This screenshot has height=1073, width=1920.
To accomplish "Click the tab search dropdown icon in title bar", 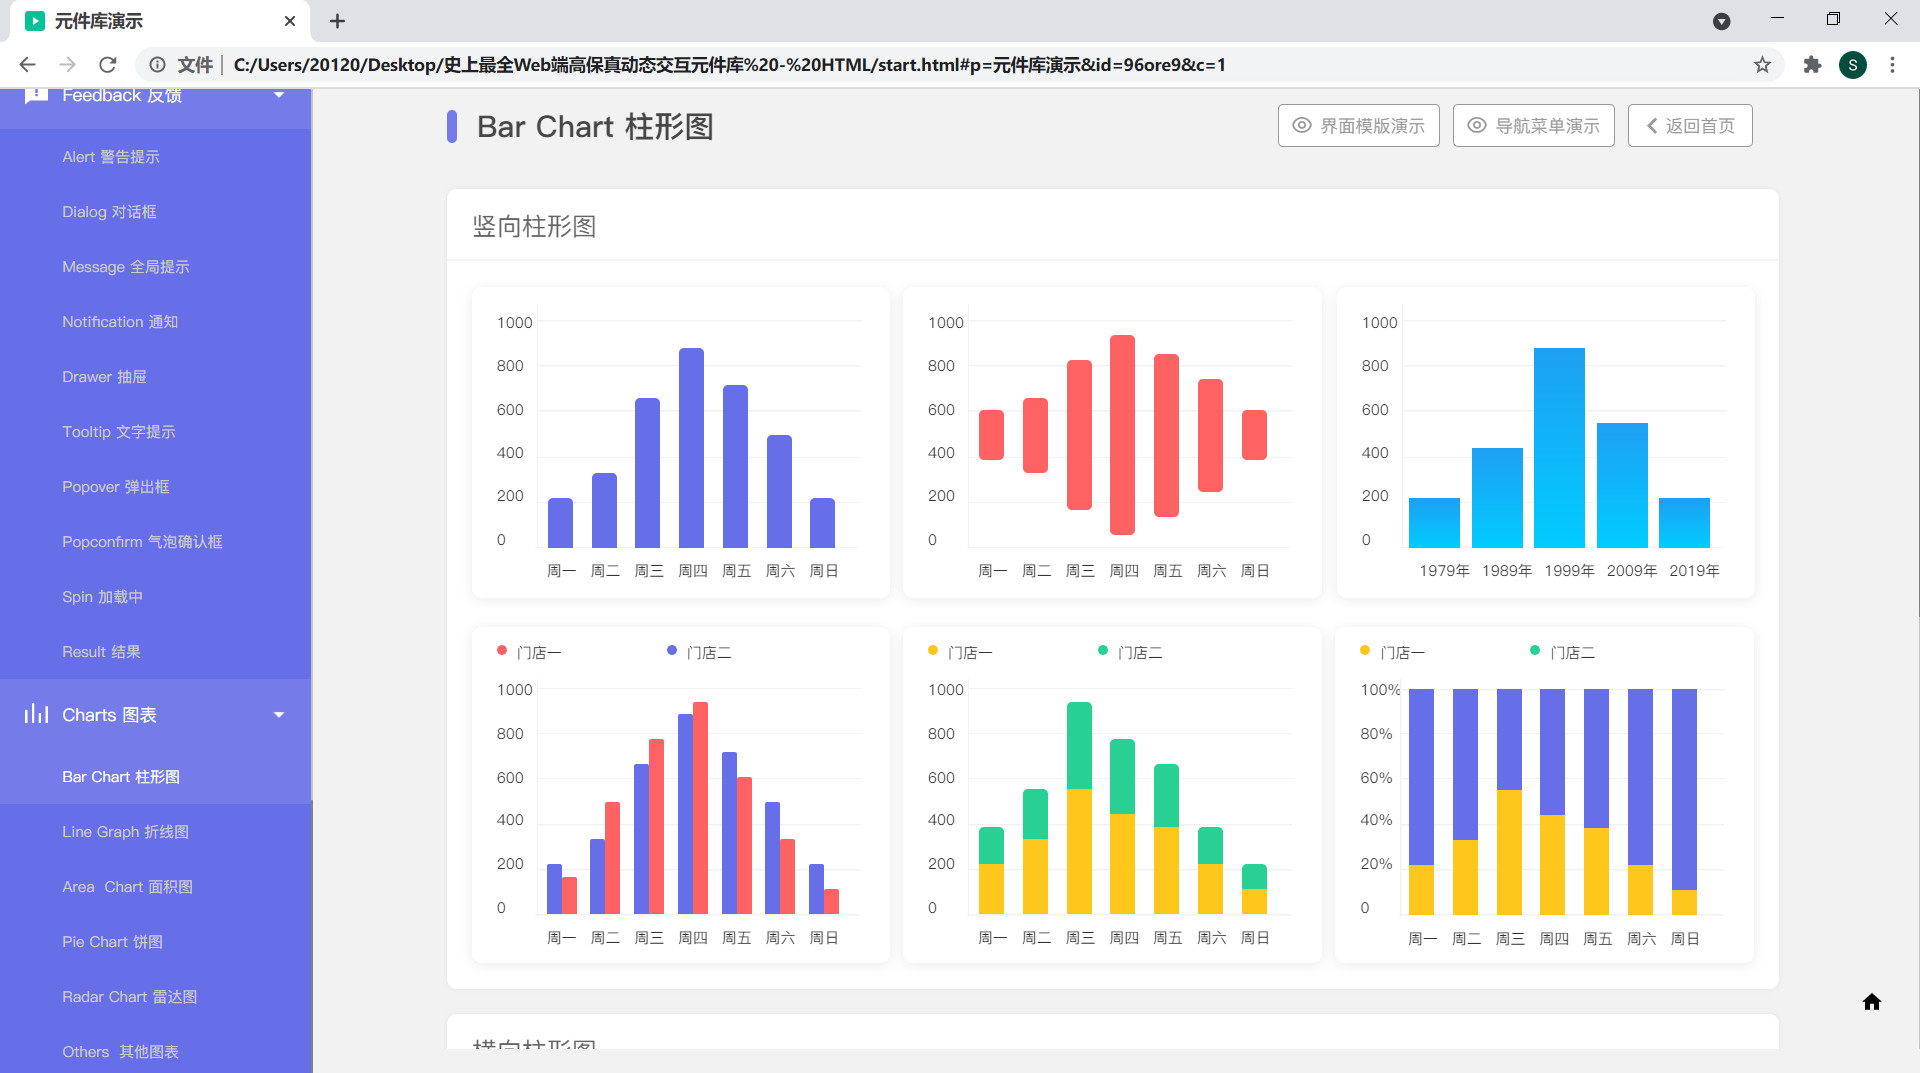I will 1722,21.
